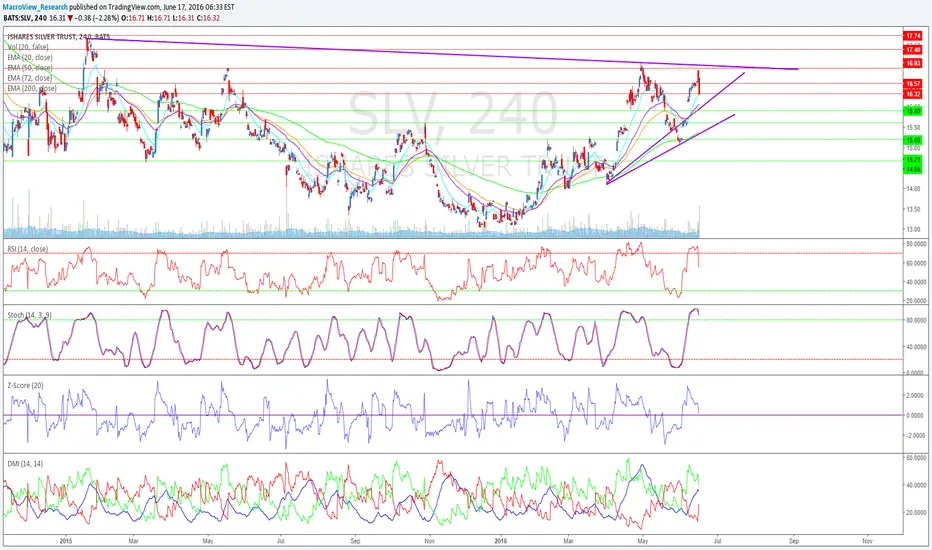This screenshot has width=932, height=550.
Task: Click the red 16.93 price level tag
Action: pyautogui.click(x=912, y=63)
